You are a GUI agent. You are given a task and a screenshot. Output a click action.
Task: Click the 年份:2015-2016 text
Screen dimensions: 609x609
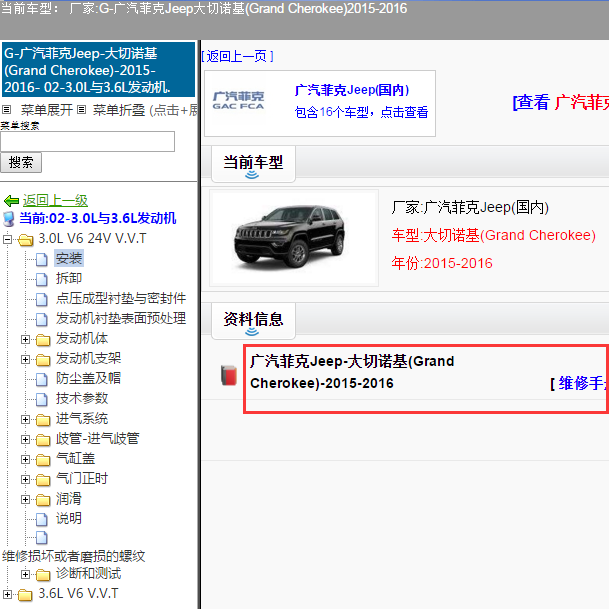coord(442,263)
